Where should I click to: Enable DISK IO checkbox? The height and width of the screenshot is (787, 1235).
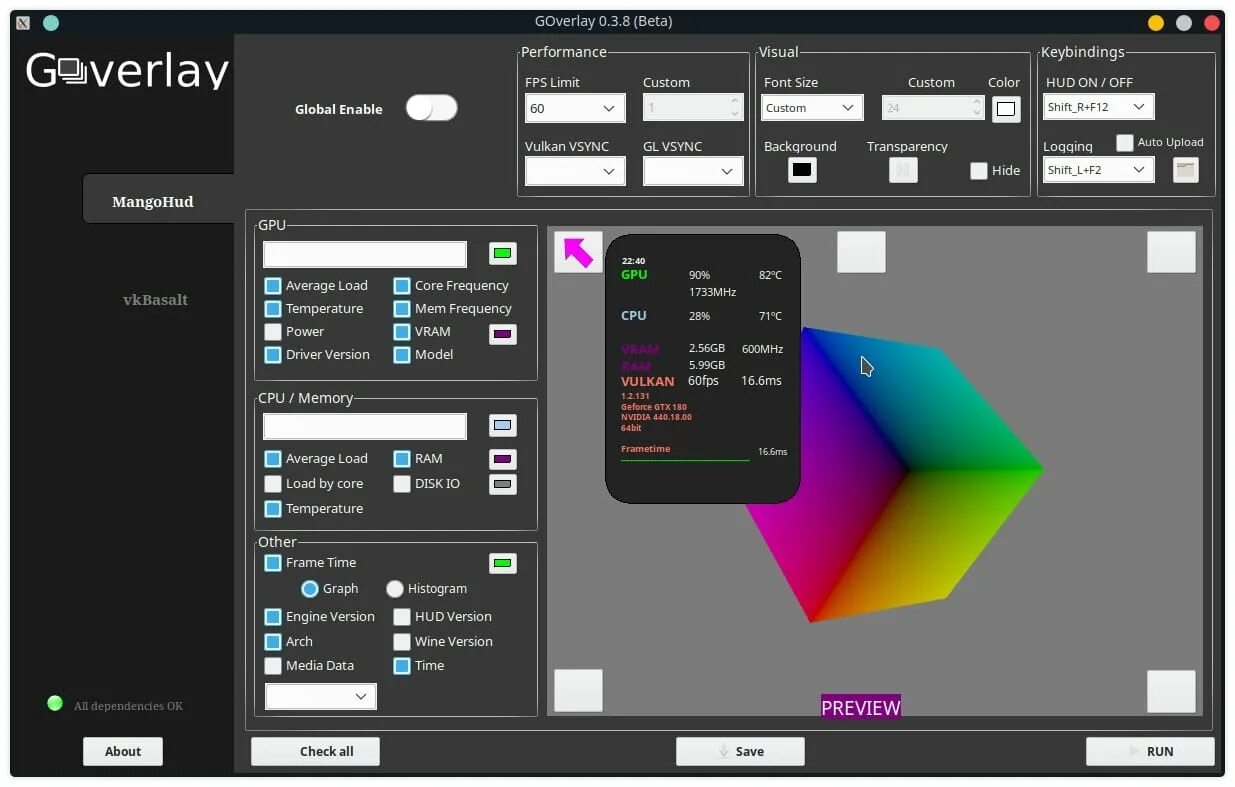[402, 483]
